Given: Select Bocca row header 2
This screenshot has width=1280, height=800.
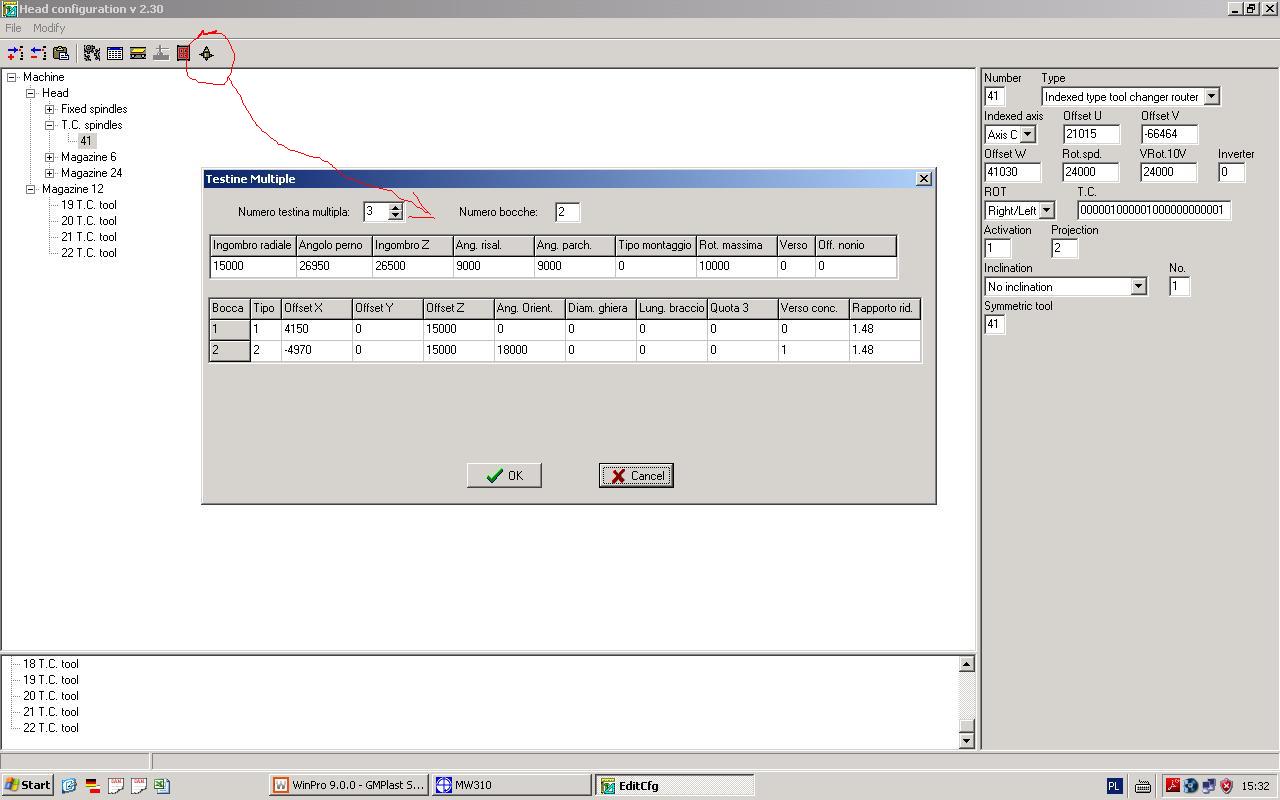Looking at the screenshot, I should tap(229, 350).
